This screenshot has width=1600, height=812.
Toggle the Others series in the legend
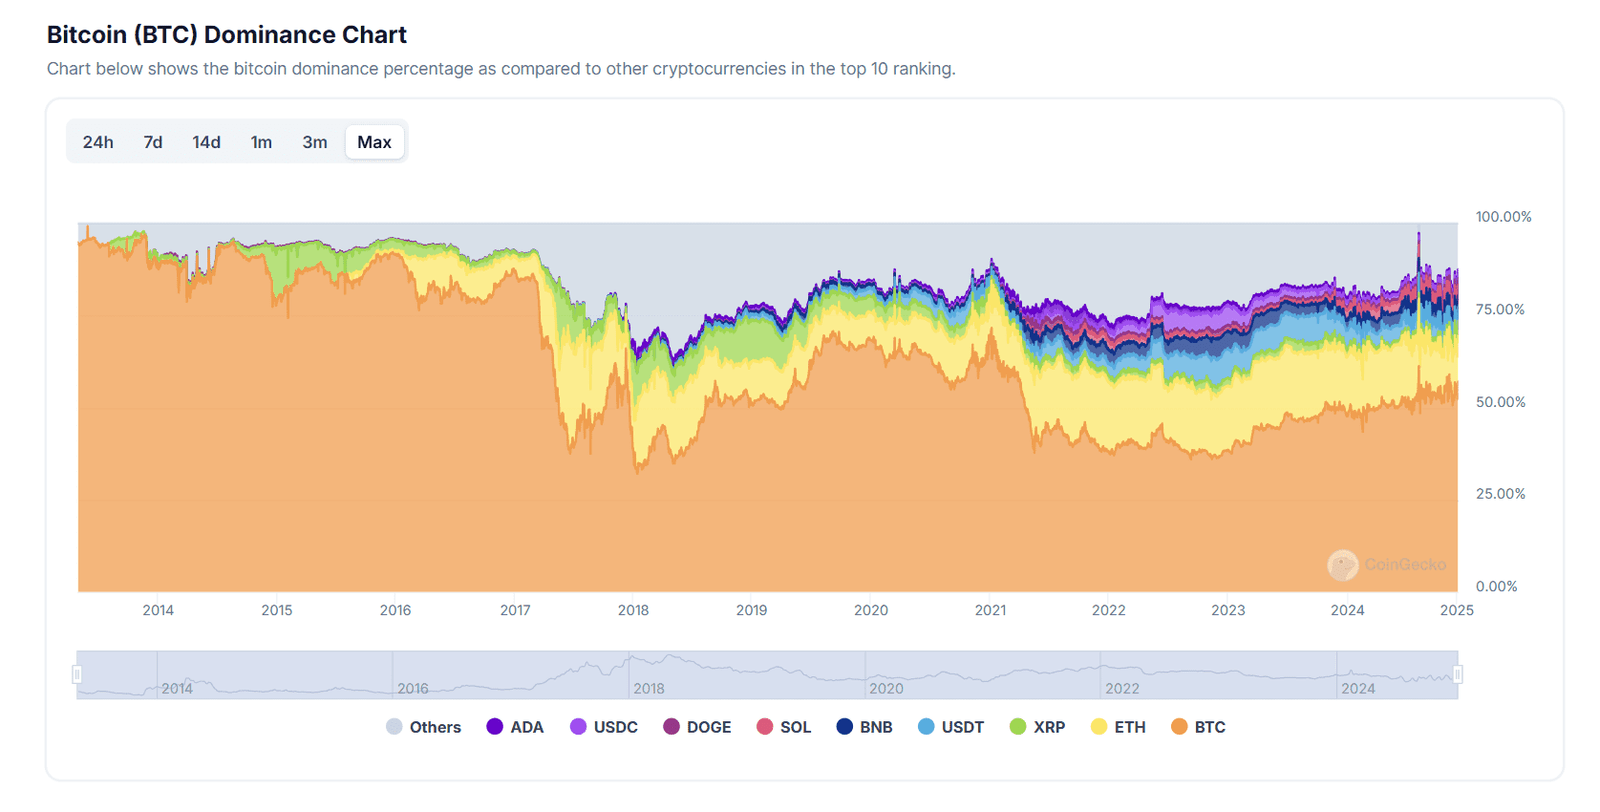pyautogui.click(x=424, y=726)
